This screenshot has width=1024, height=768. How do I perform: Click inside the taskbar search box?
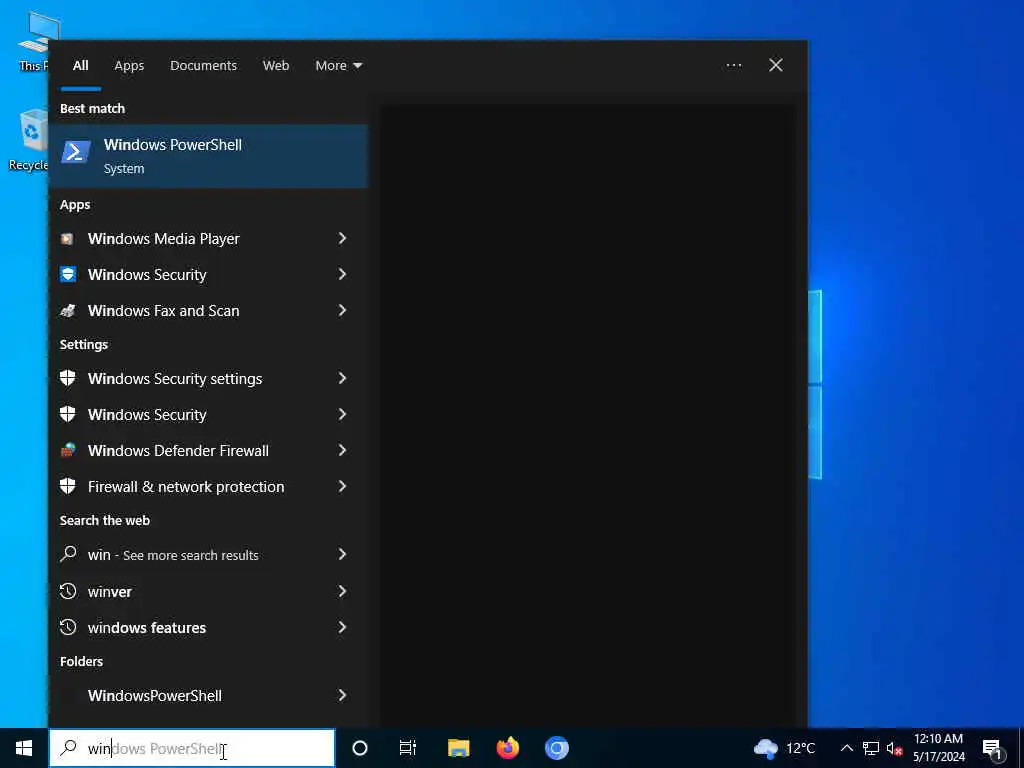coord(193,748)
